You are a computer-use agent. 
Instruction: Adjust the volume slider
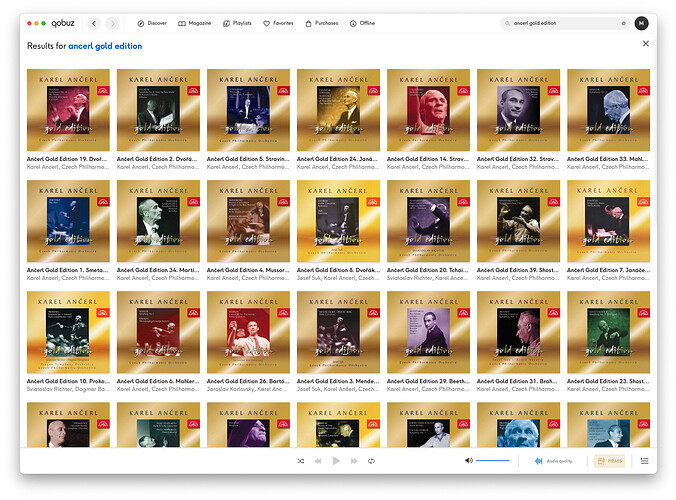[493, 461]
